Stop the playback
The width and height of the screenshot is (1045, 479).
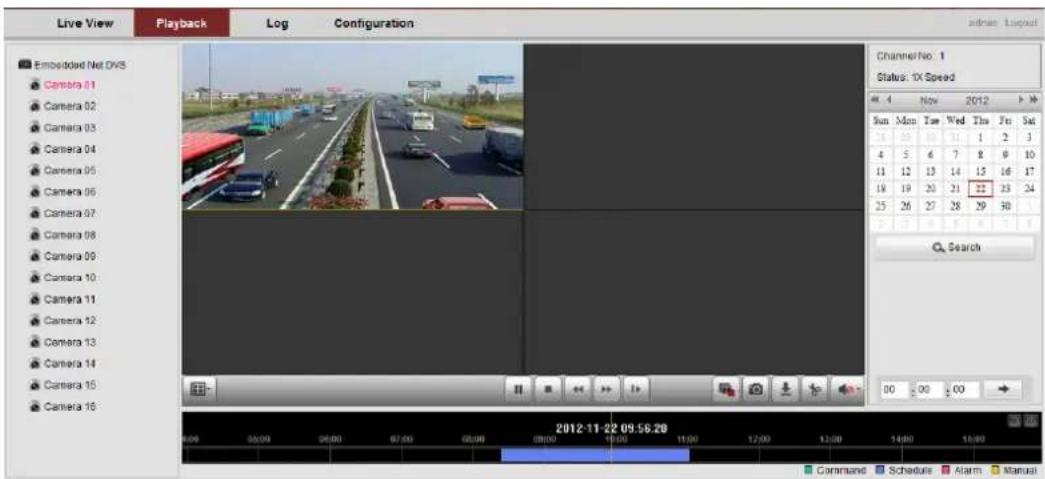pos(547,389)
